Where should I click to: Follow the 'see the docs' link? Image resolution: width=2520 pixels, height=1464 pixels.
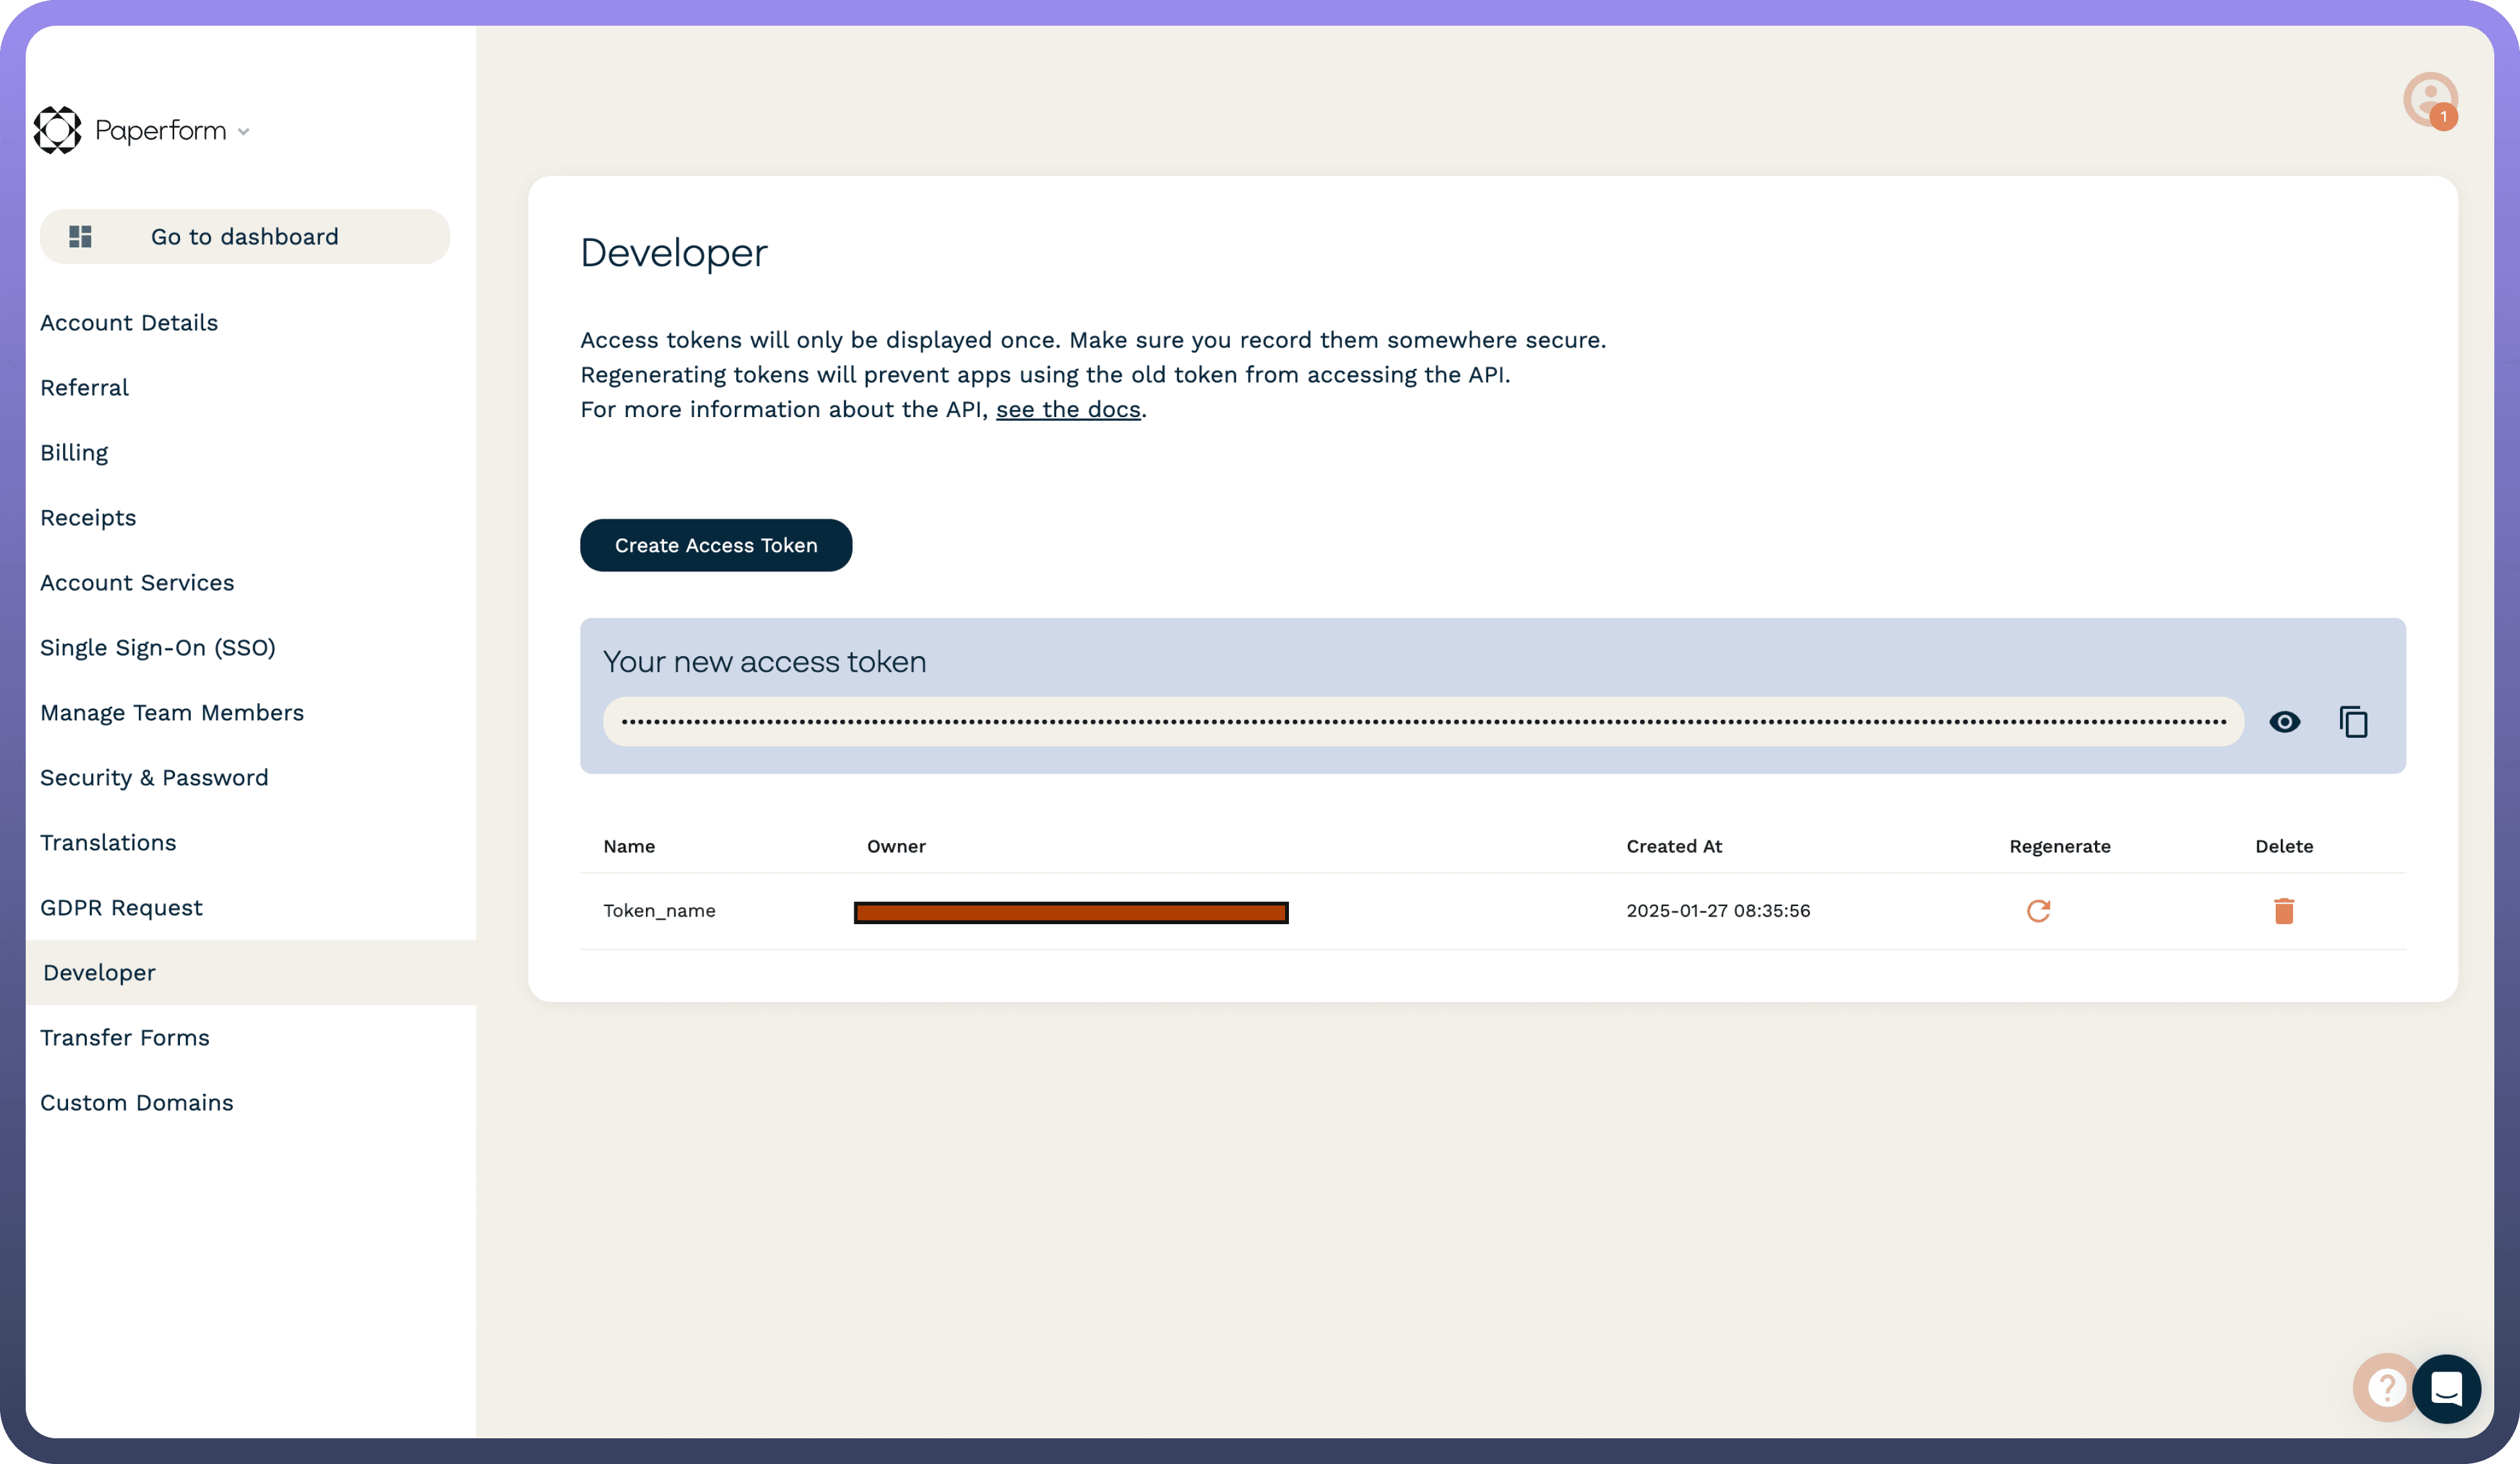click(x=1067, y=410)
